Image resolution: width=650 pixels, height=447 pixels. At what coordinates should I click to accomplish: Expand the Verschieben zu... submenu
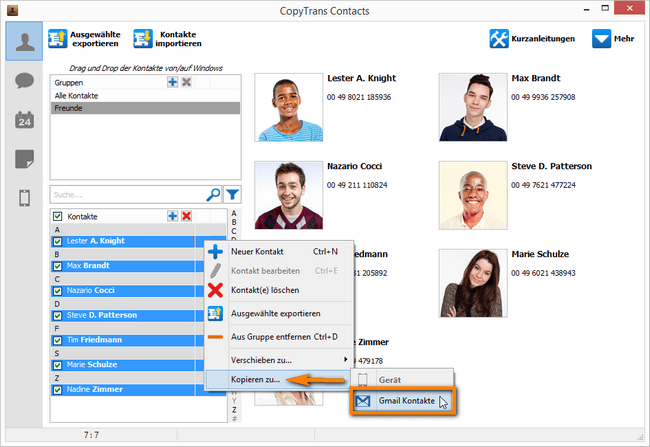(x=279, y=360)
